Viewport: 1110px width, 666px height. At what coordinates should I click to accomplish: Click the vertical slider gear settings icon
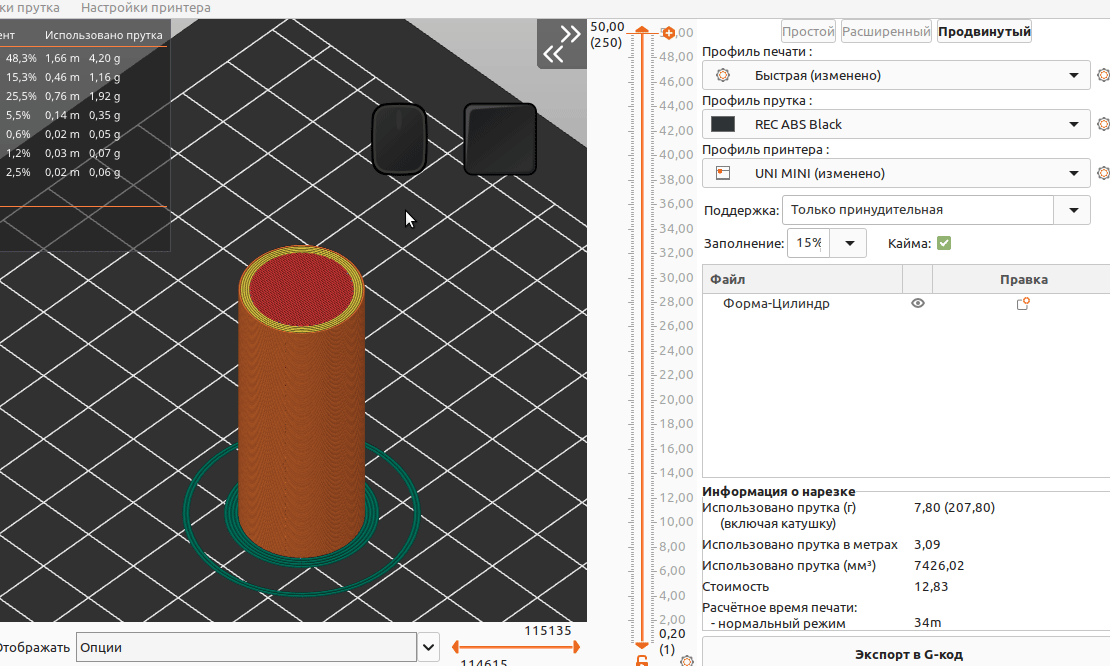pos(687,660)
